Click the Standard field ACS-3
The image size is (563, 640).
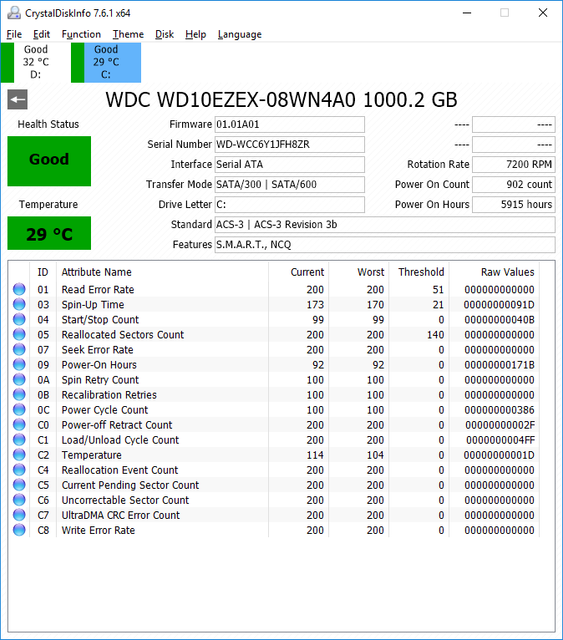point(385,224)
